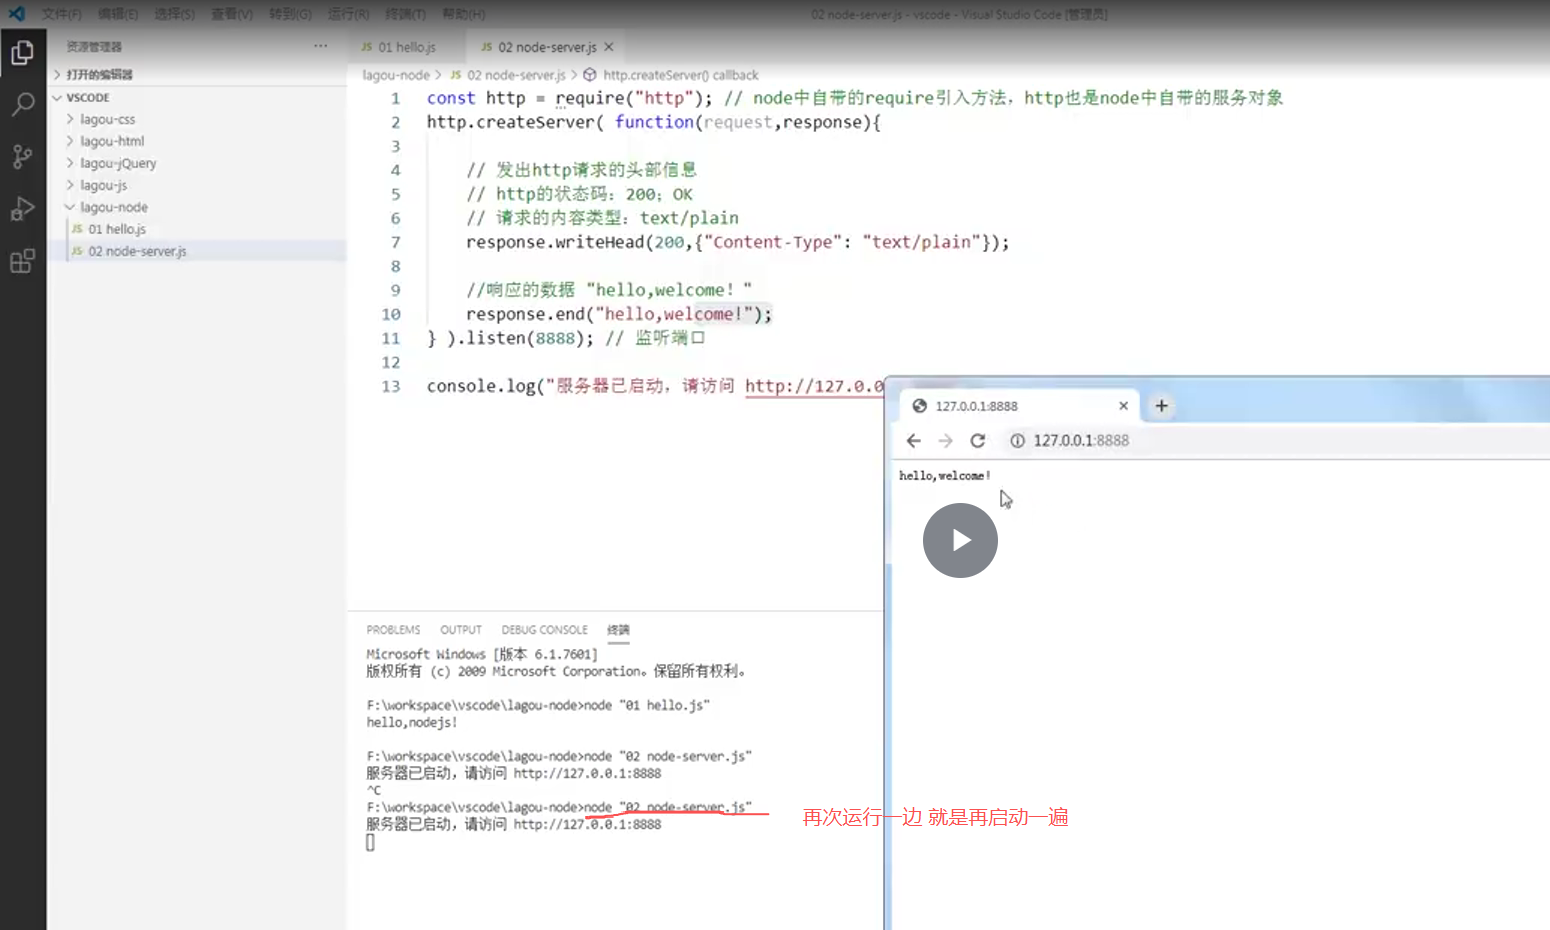Open explorer panel more actions ellipsis
Viewport: 1550px width, 930px height.
tap(320, 46)
